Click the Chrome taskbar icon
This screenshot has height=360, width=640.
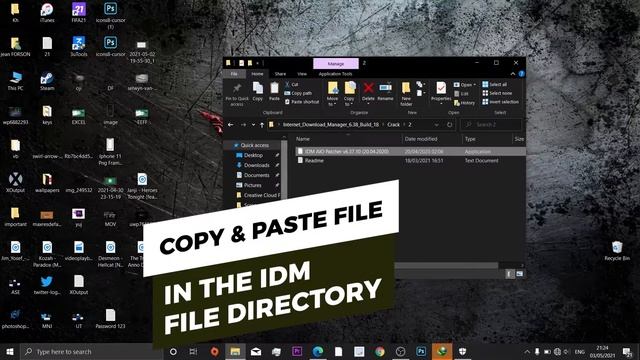tap(380, 351)
